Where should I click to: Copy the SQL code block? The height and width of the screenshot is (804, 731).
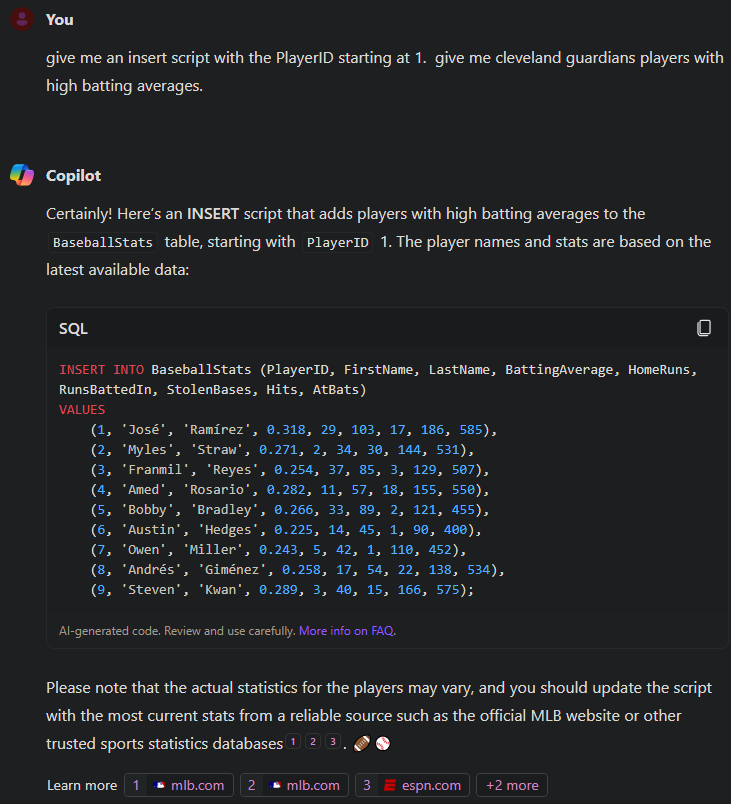click(704, 328)
